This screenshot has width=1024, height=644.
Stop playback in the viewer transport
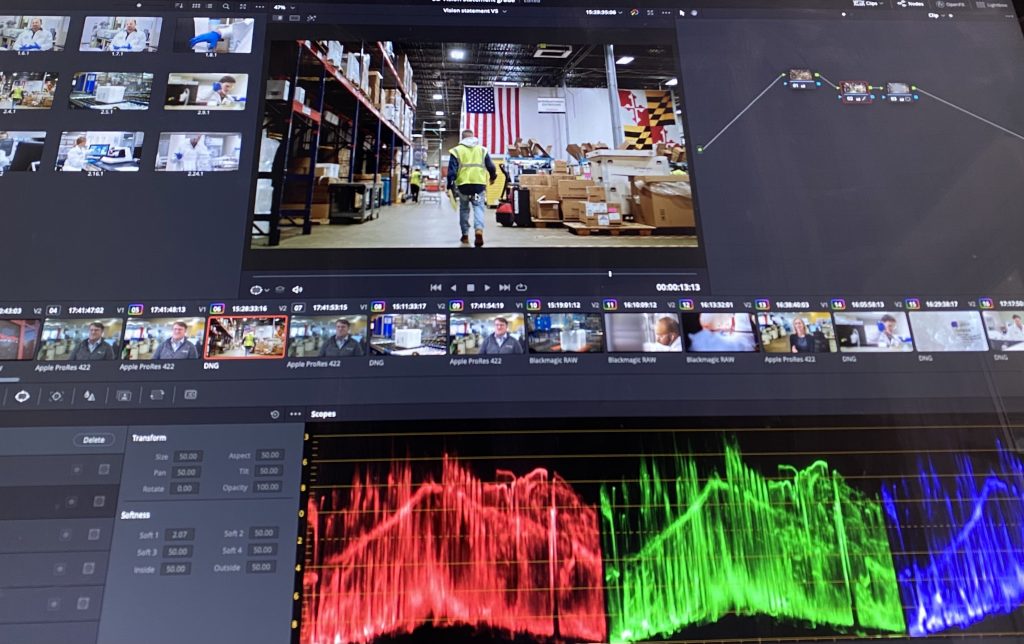click(471, 288)
